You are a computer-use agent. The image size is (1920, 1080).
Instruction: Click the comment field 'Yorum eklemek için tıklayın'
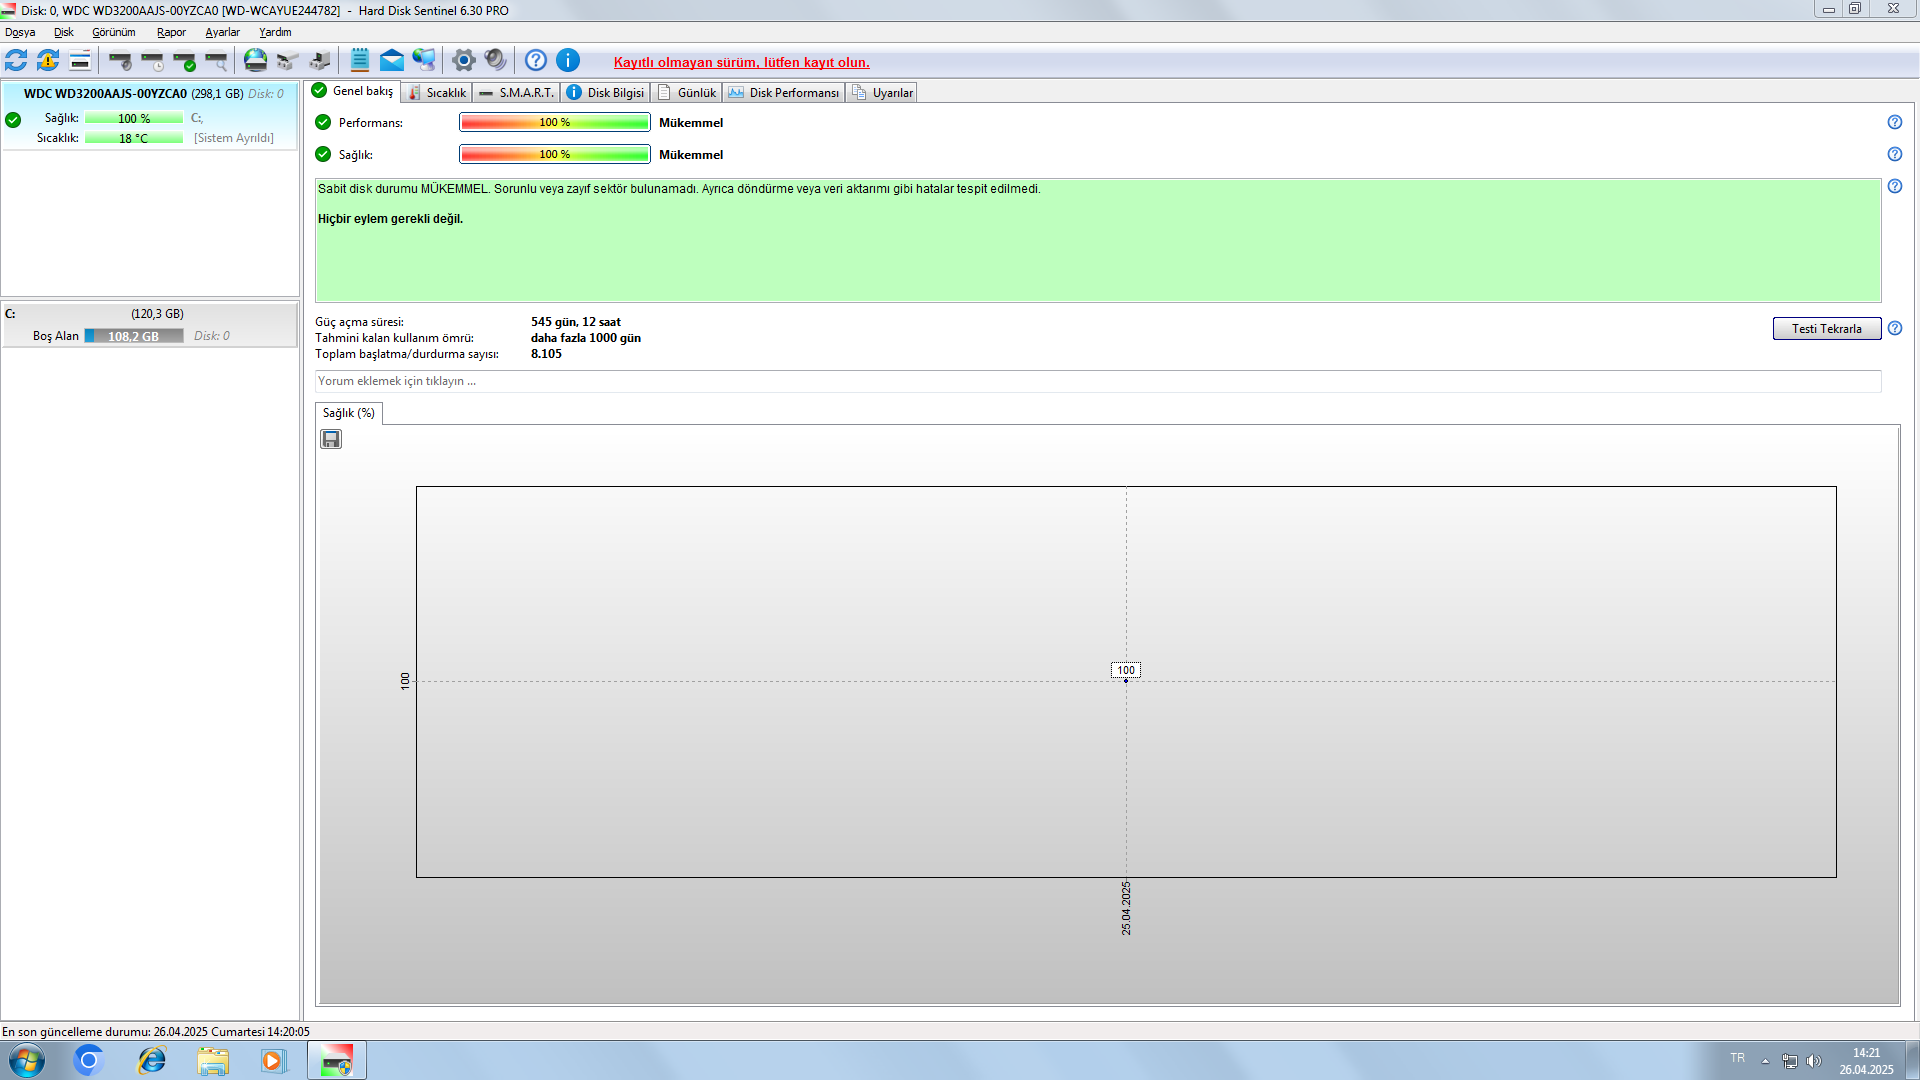1097,381
